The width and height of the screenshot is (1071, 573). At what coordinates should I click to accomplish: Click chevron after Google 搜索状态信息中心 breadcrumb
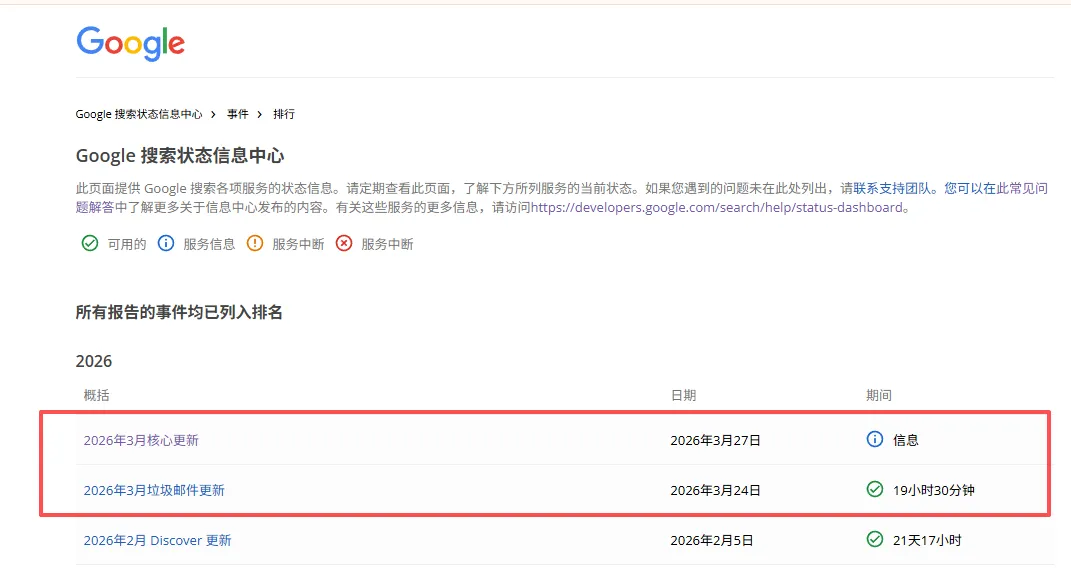(213, 114)
